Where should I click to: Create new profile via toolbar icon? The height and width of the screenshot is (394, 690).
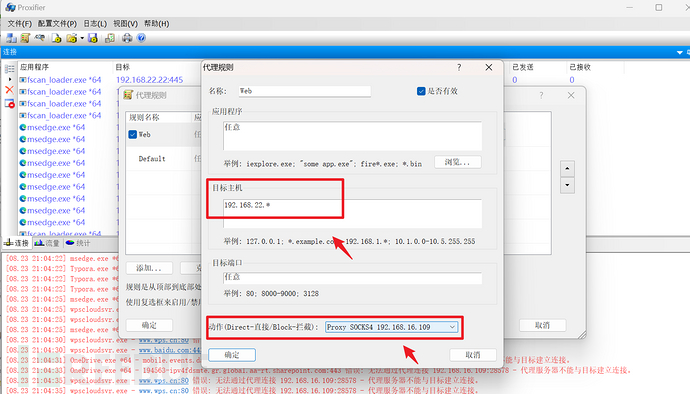click(56, 38)
